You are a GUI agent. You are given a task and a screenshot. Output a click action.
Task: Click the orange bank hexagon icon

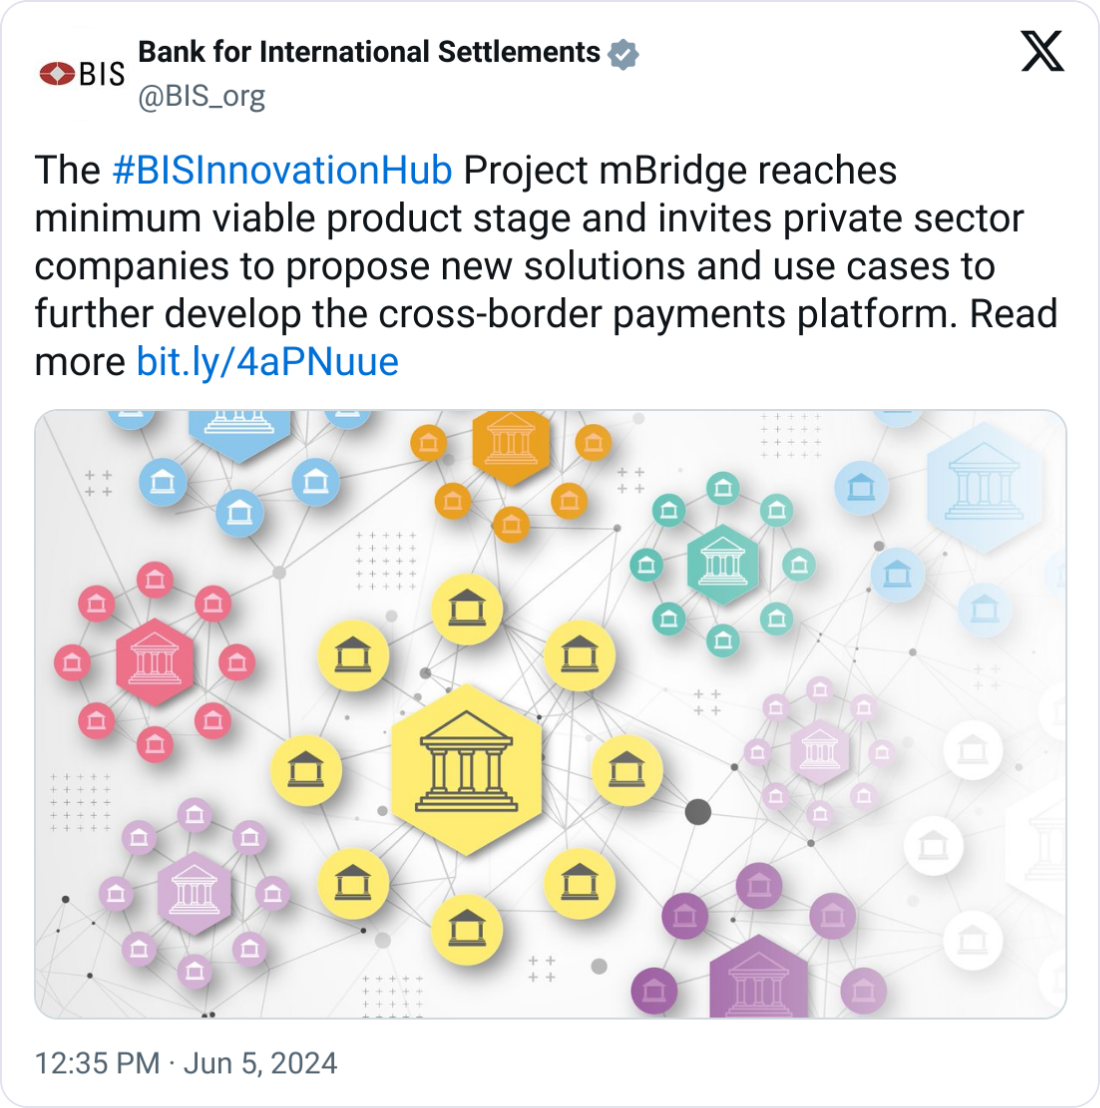click(511, 445)
